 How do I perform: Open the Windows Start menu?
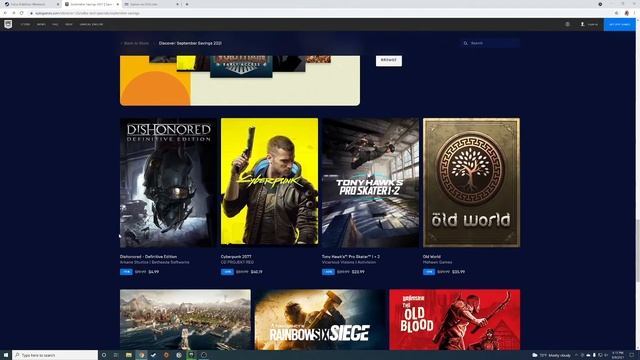6,355
